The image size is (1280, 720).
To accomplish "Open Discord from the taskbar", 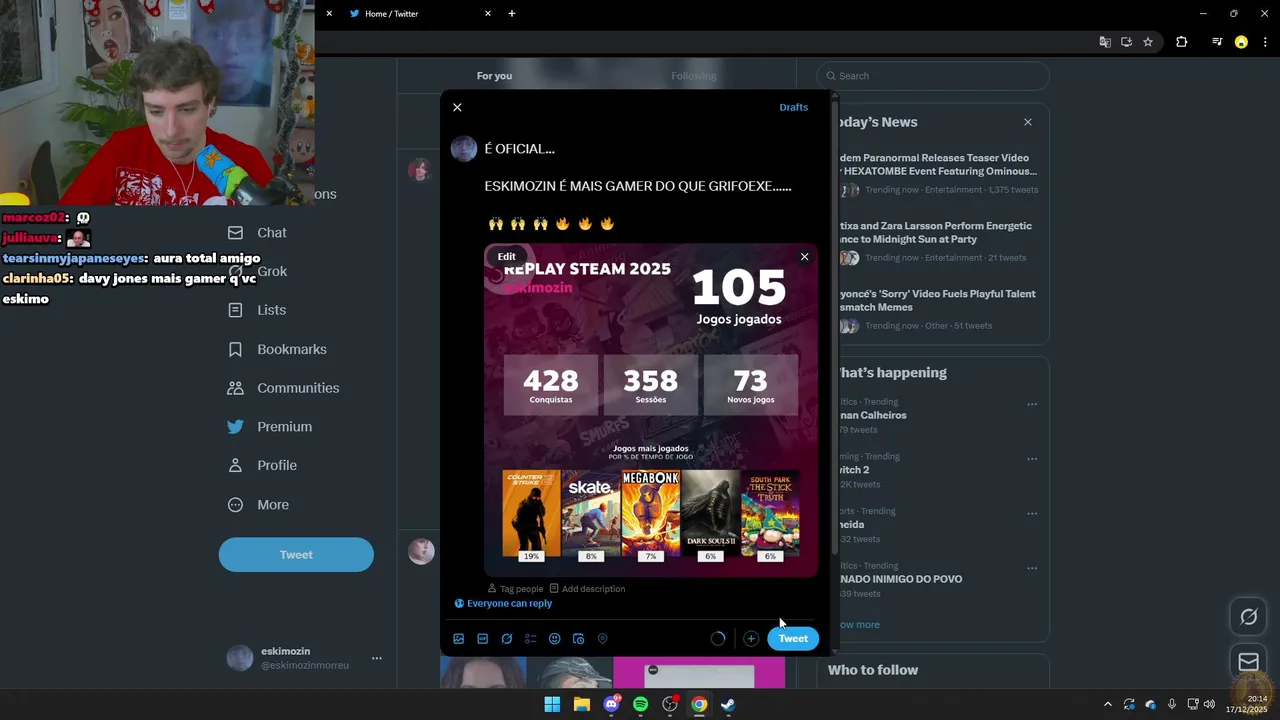I will (611, 705).
